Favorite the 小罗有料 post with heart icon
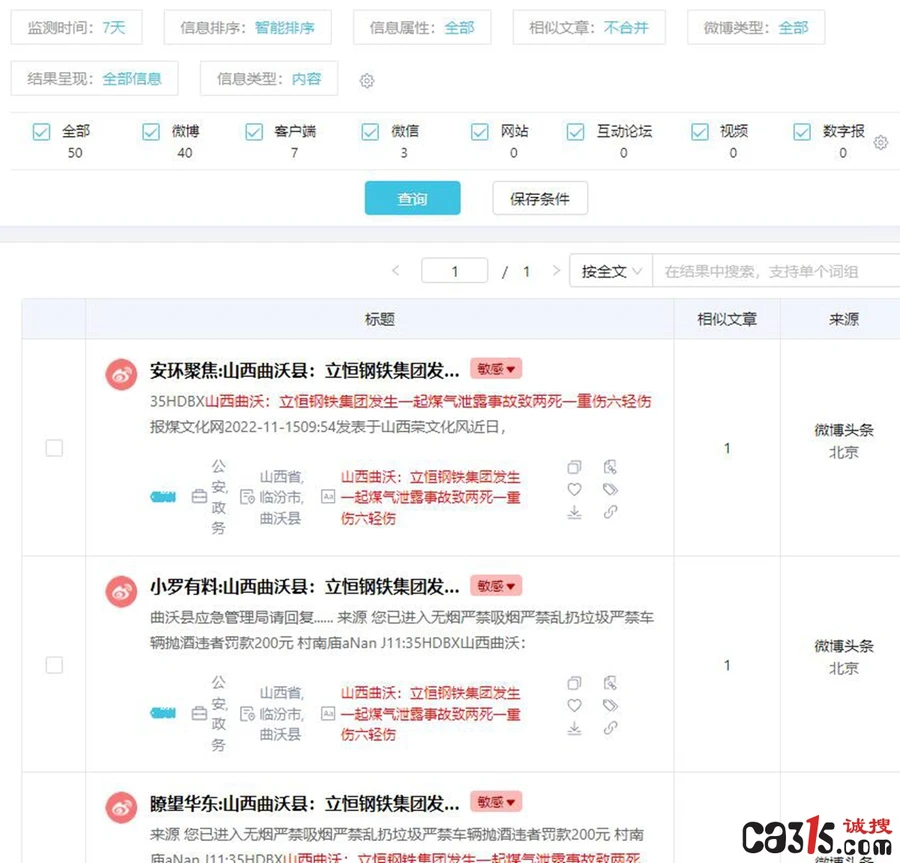Viewport: 900px width, 863px height. point(574,705)
